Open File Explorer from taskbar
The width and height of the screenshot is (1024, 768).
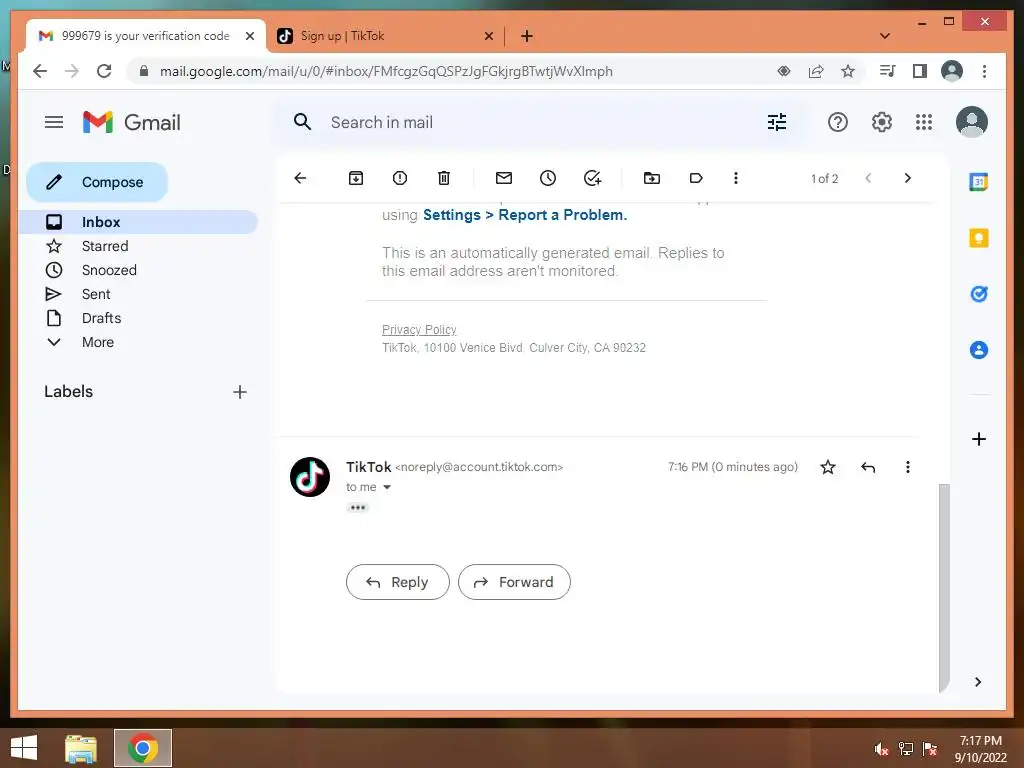click(81, 748)
